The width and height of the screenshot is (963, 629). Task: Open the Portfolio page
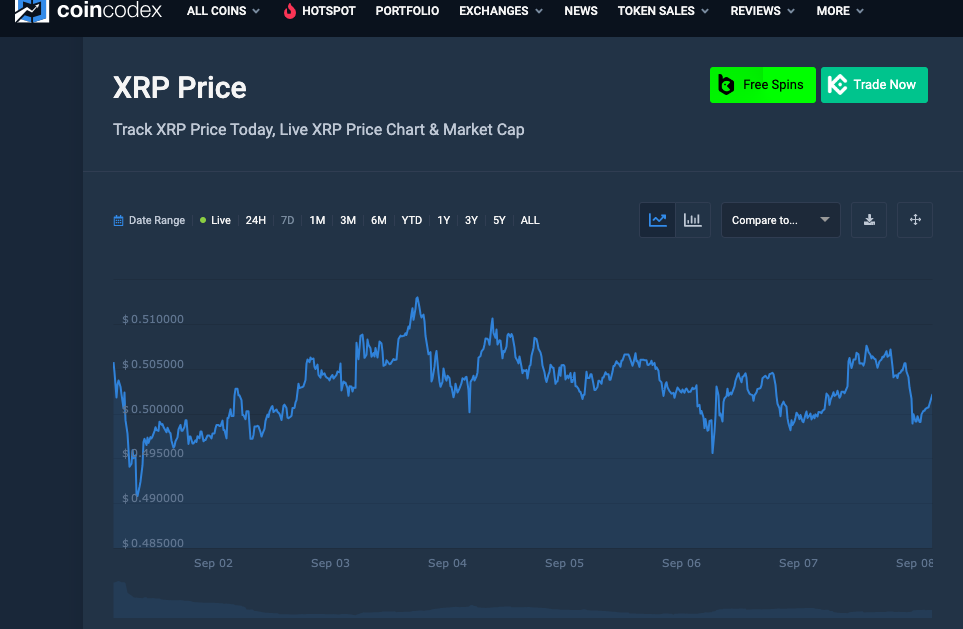click(407, 11)
